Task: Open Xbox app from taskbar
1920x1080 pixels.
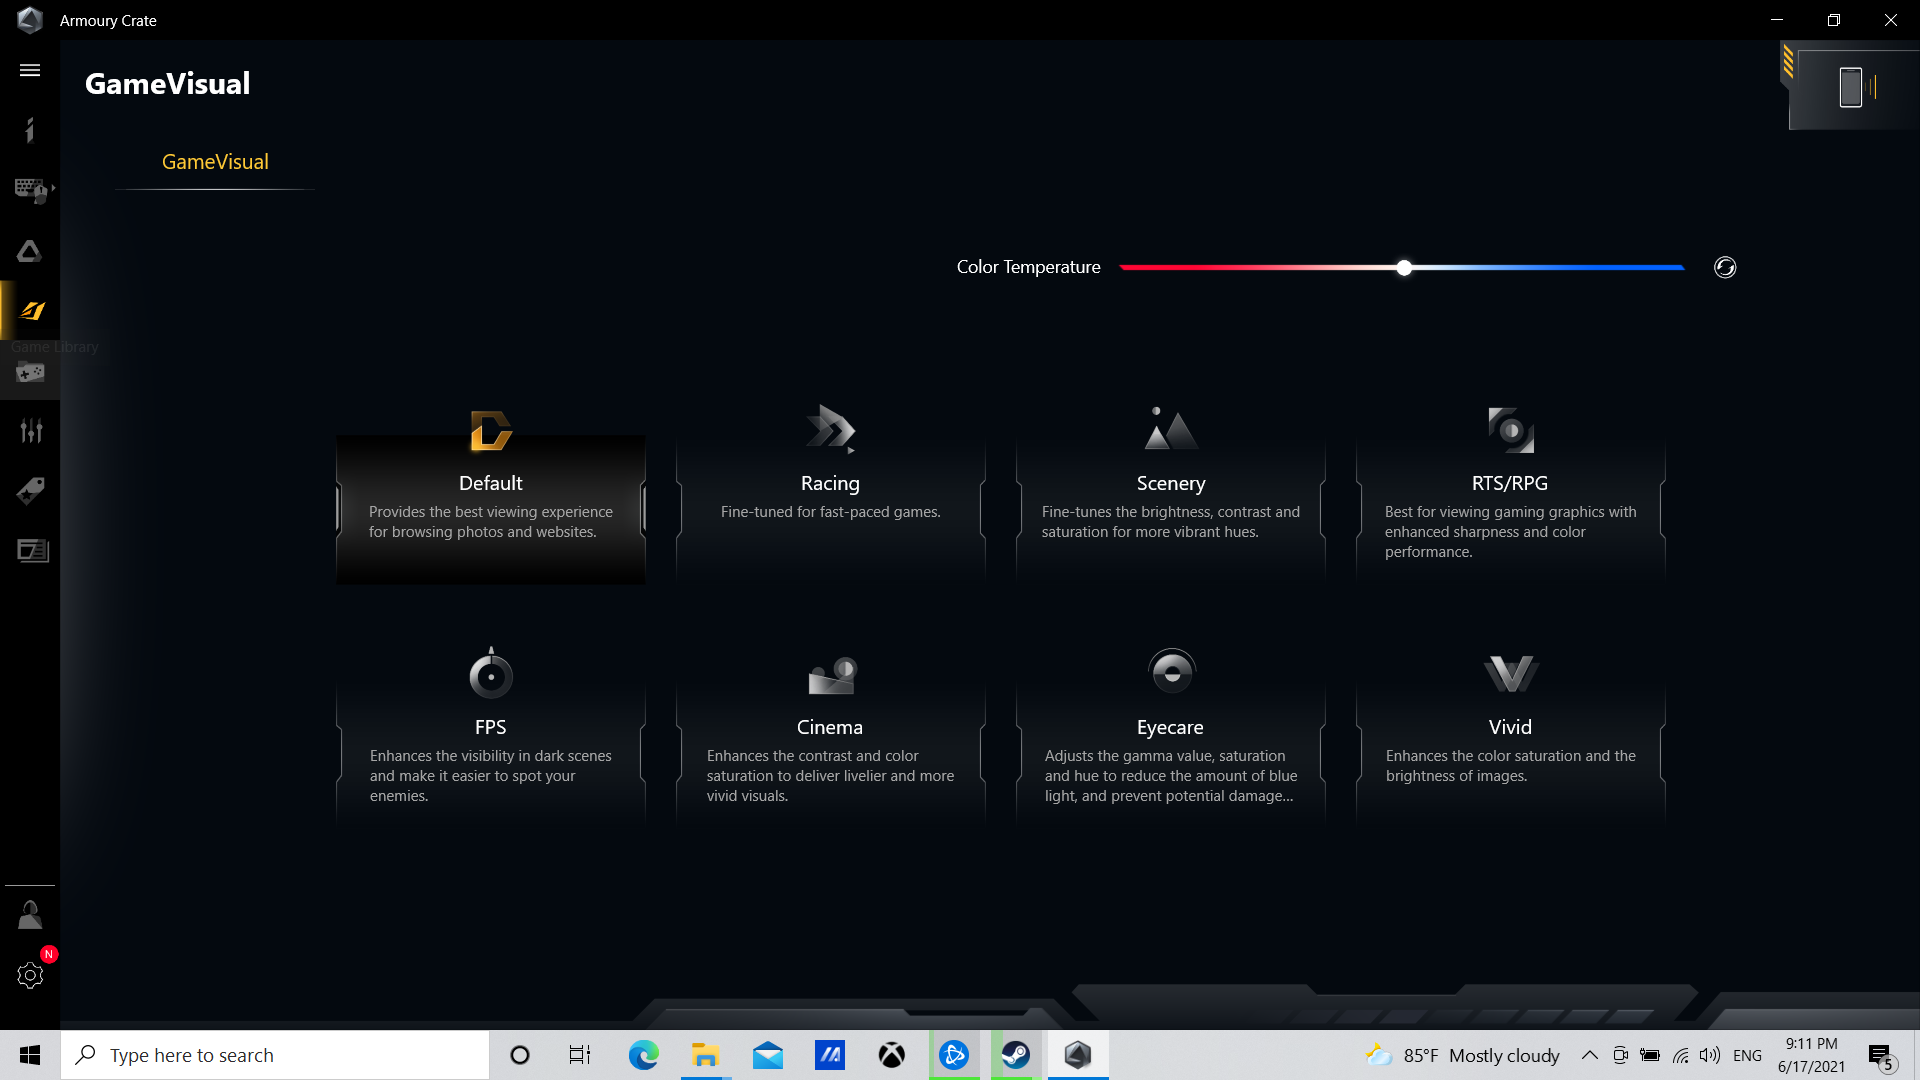Action: pyautogui.click(x=891, y=1055)
